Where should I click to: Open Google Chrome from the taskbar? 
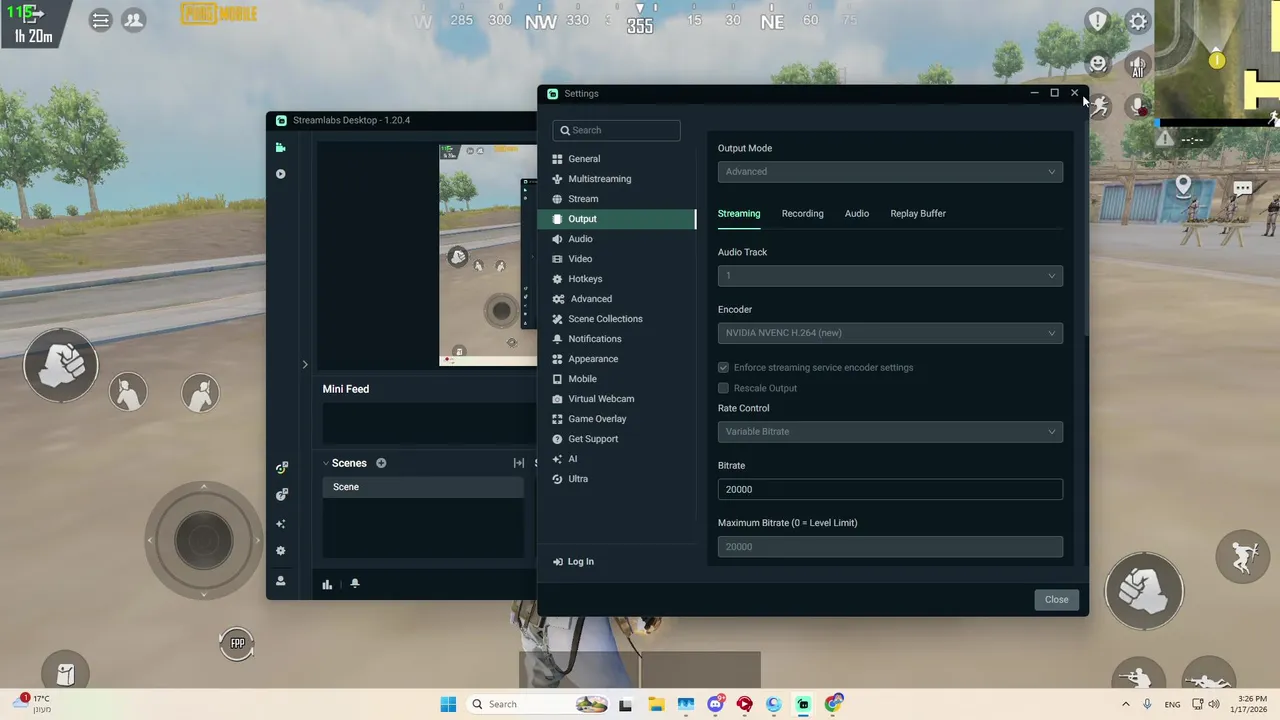click(833, 704)
